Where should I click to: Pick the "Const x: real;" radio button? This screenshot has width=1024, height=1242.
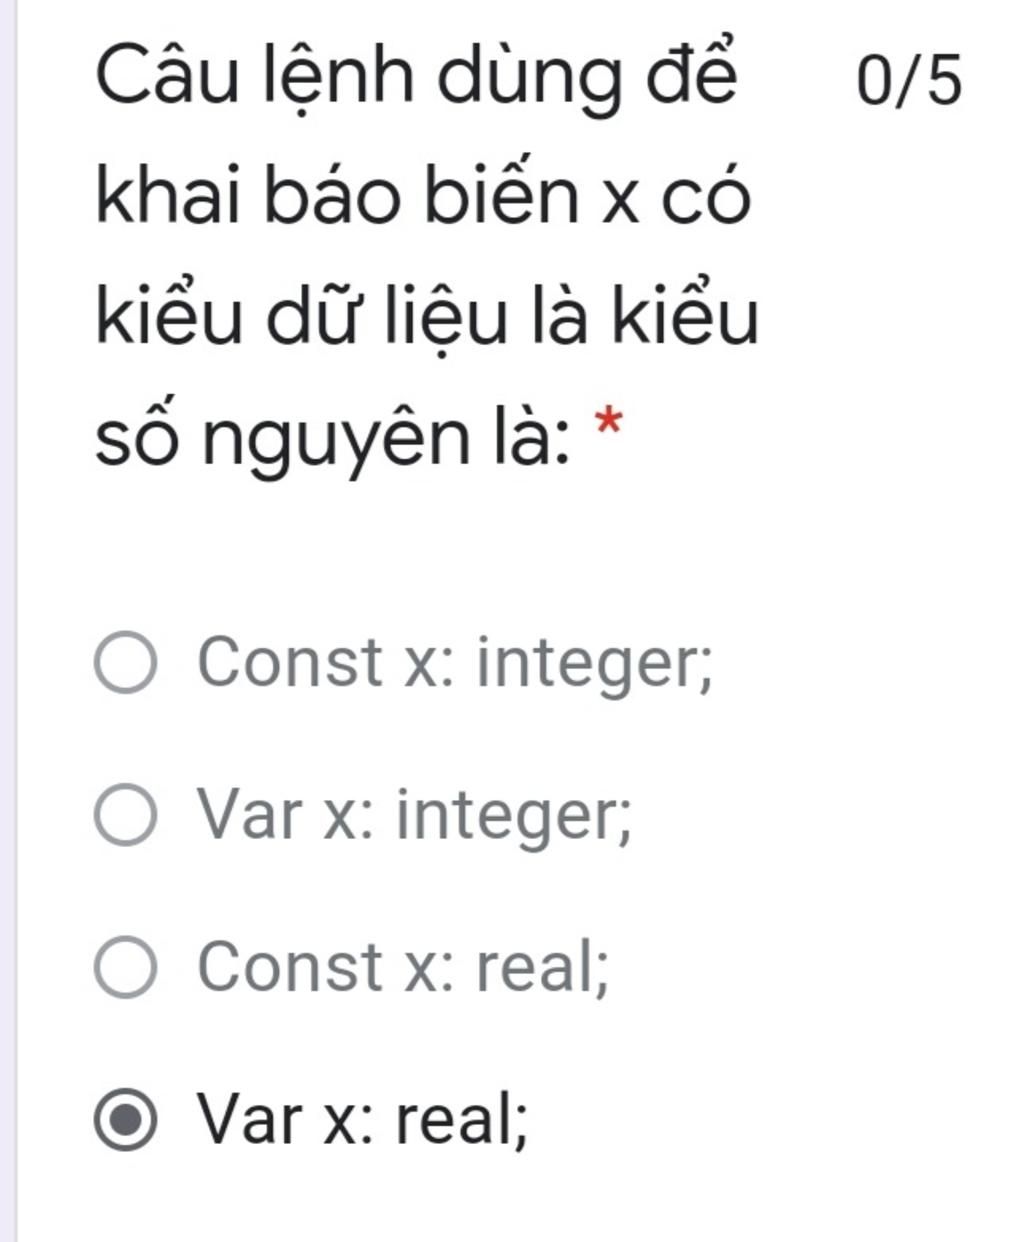[x=126, y=967]
